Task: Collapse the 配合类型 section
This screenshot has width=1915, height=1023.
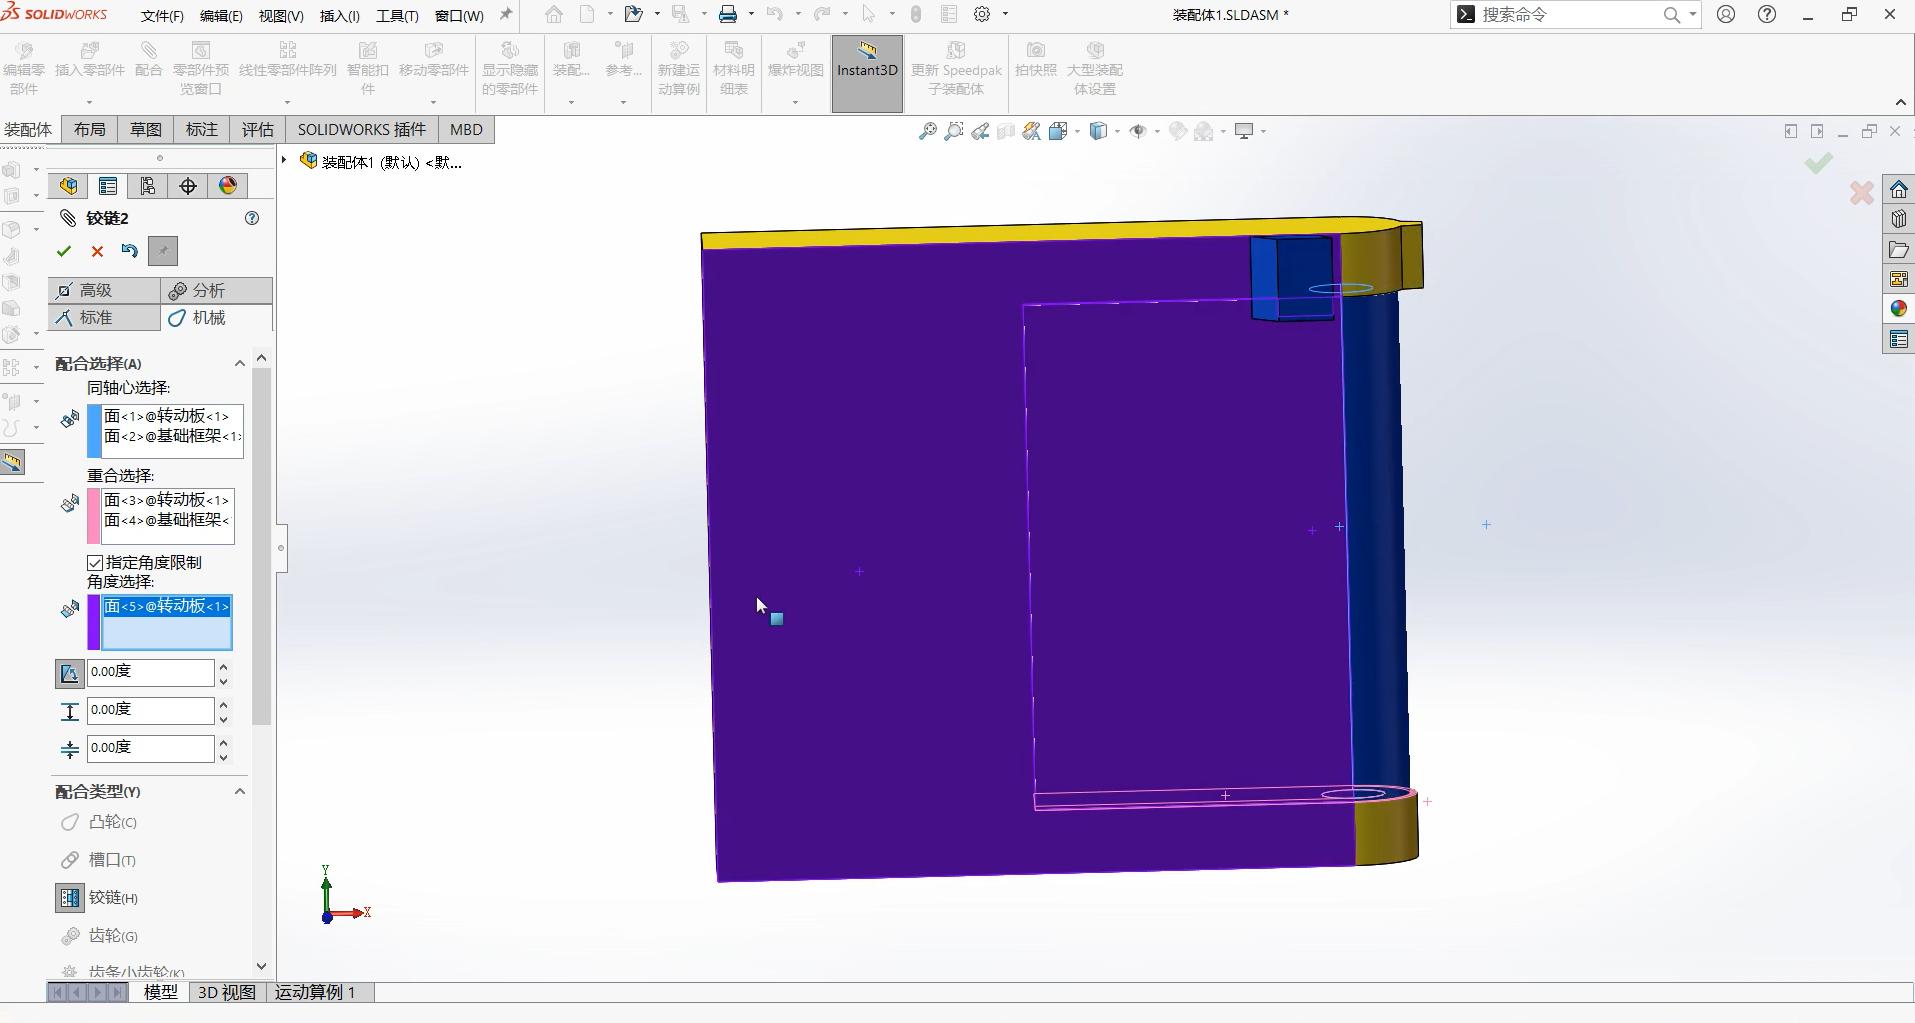Action: [239, 792]
